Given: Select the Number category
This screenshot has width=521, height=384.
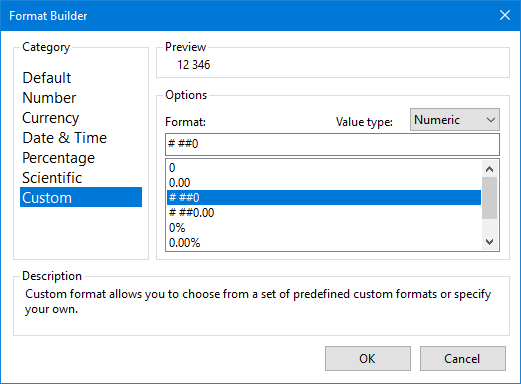Looking at the screenshot, I should [81, 98].
